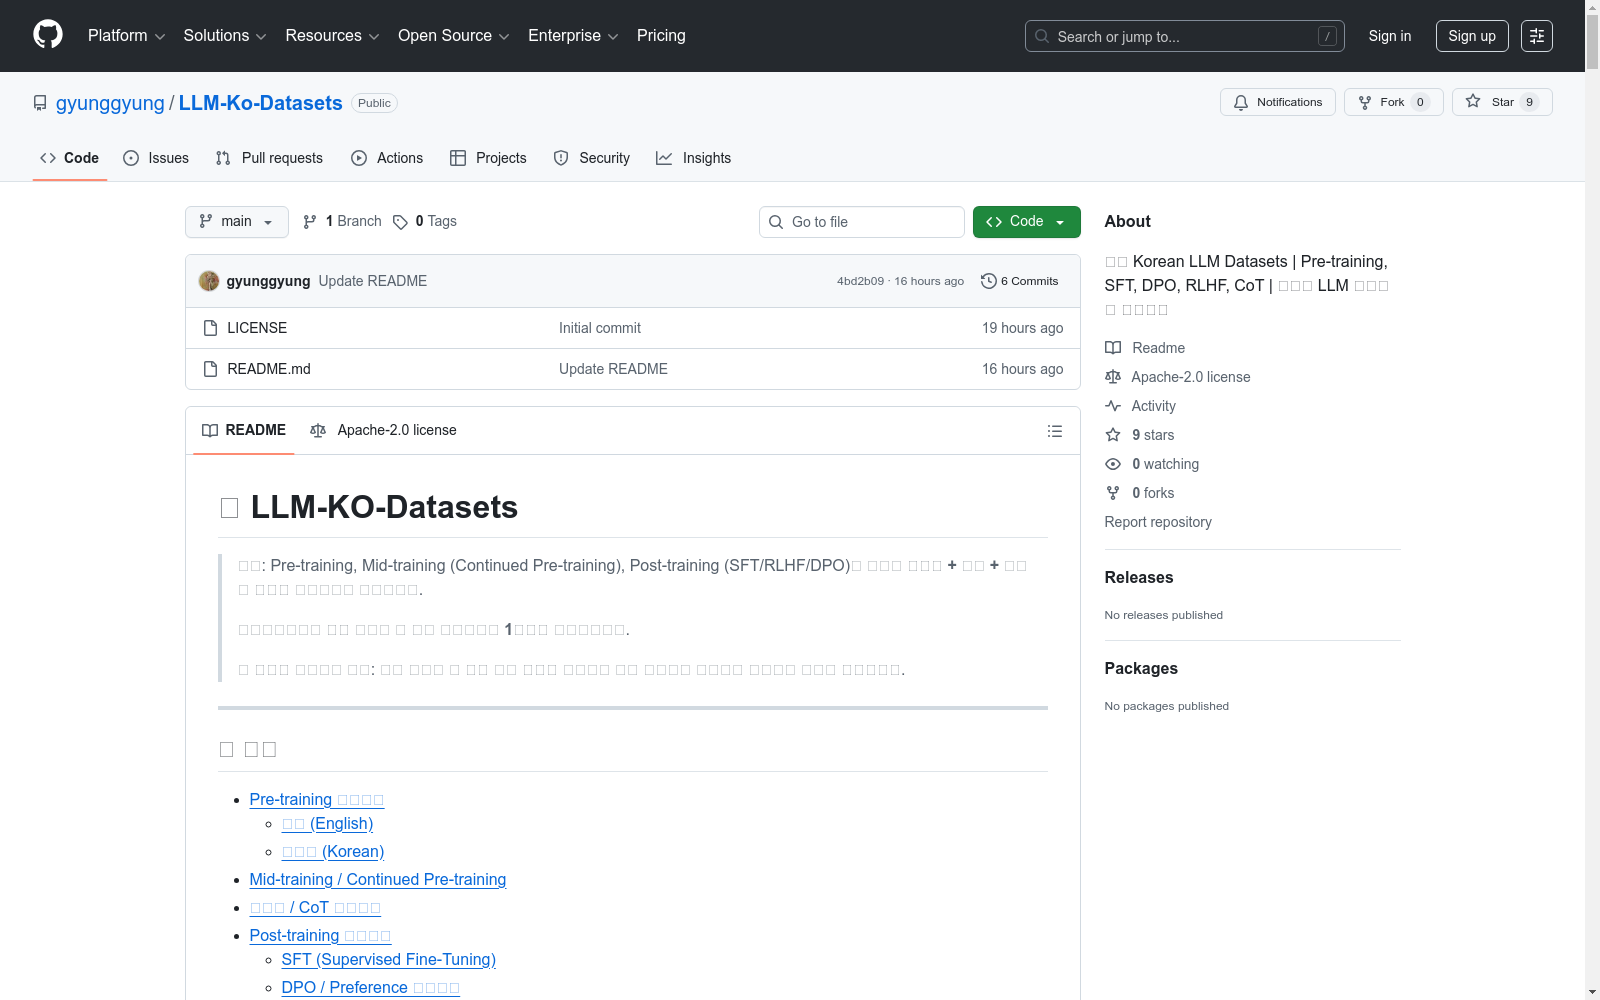Open the Resources dropdown

pos(332,36)
